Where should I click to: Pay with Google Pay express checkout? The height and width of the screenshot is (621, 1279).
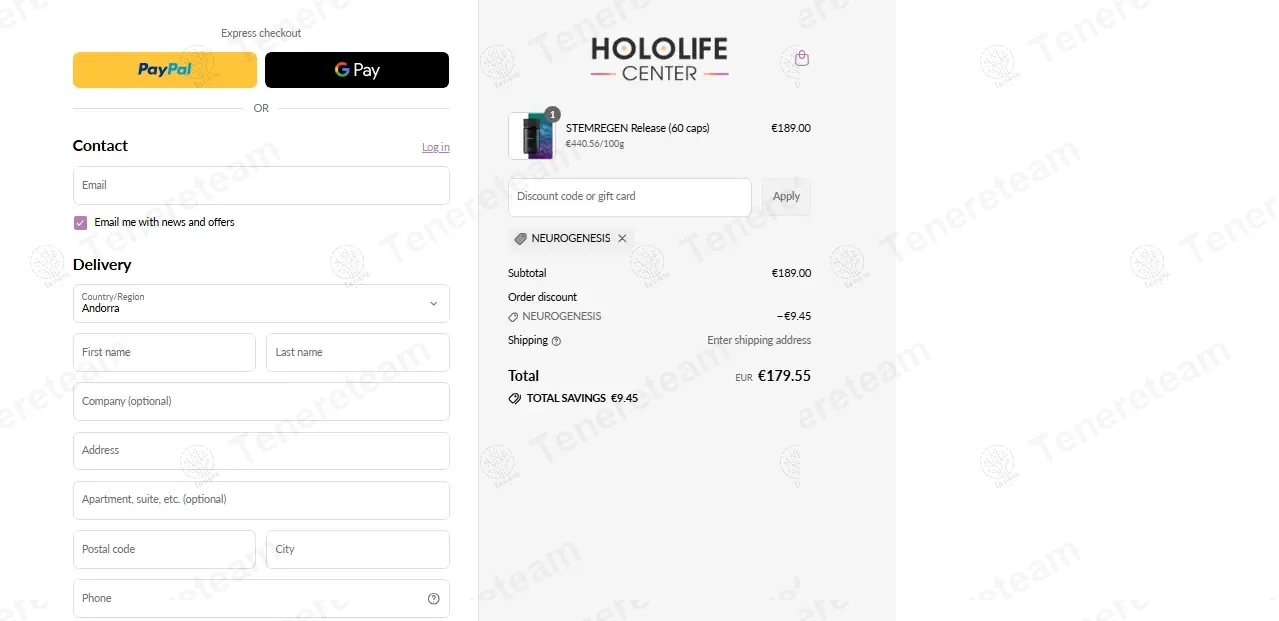coord(357,70)
